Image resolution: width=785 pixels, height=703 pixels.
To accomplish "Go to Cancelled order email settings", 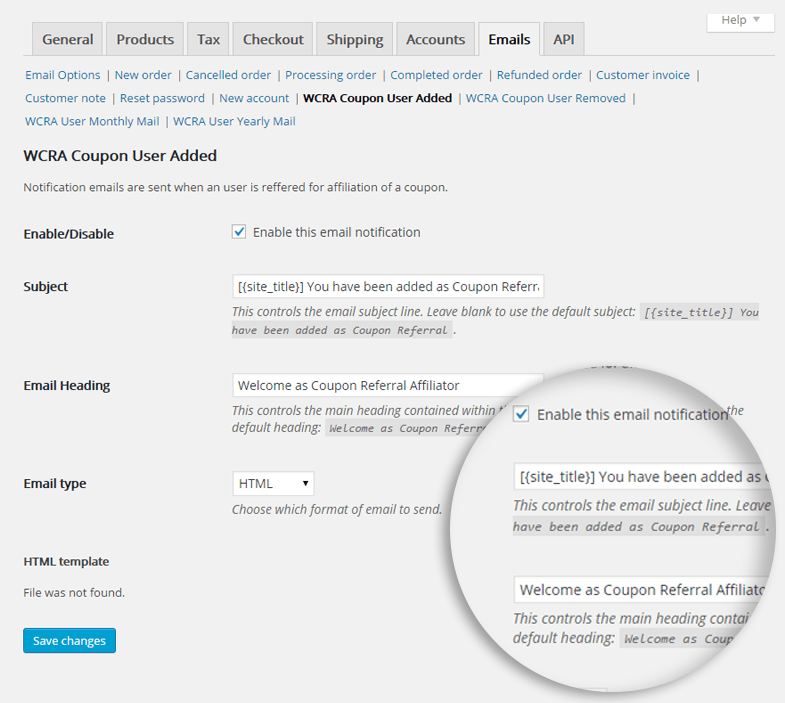I will pos(228,75).
